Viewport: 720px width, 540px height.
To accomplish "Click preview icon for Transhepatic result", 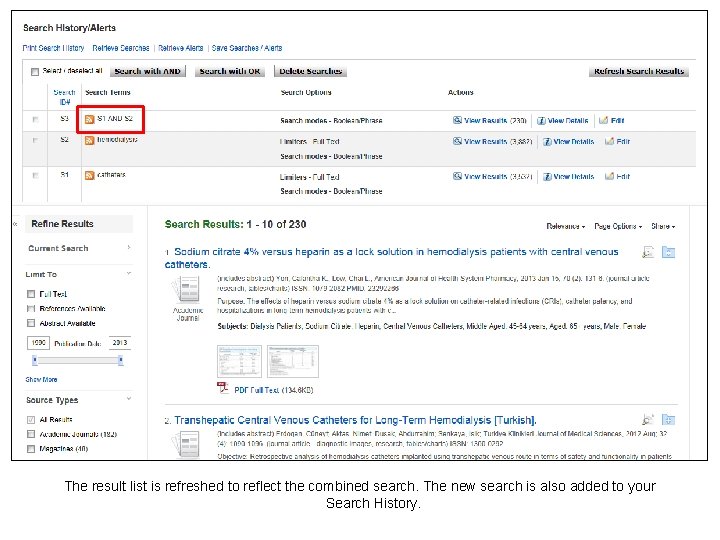I will [648, 419].
